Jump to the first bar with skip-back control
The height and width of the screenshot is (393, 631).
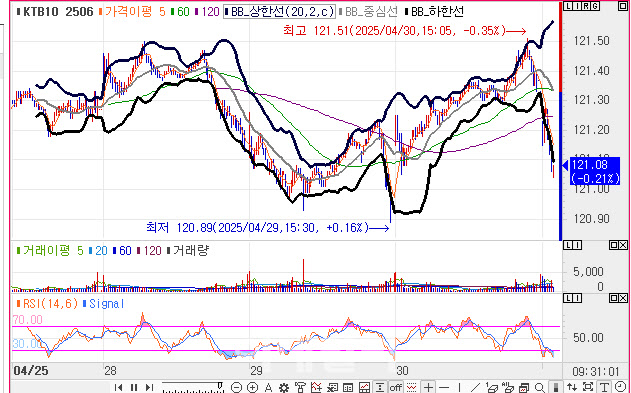coord(118,387)
